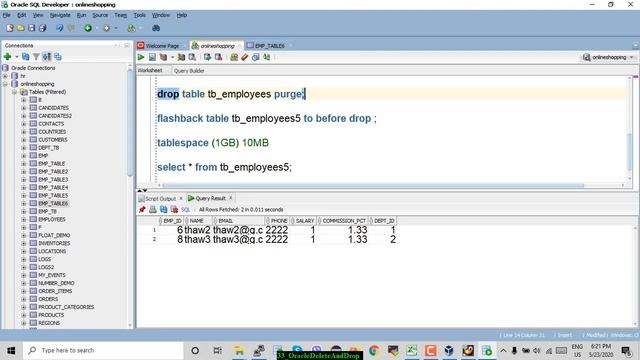Click the Save All toolbar icon
Image resolution: width=640 pixels, height=360 pixels.
pos(42,28)
